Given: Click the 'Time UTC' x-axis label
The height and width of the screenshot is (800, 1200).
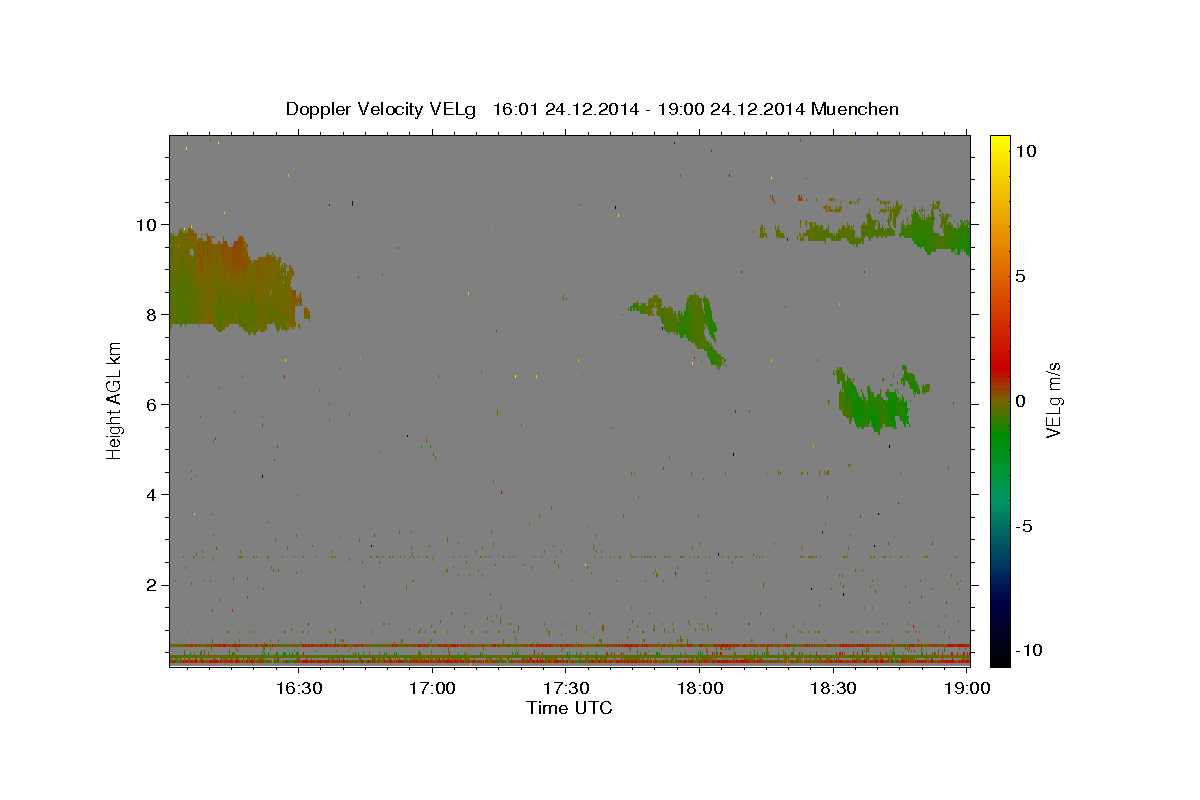Looking at the screenshot, I should coord(569,708).
